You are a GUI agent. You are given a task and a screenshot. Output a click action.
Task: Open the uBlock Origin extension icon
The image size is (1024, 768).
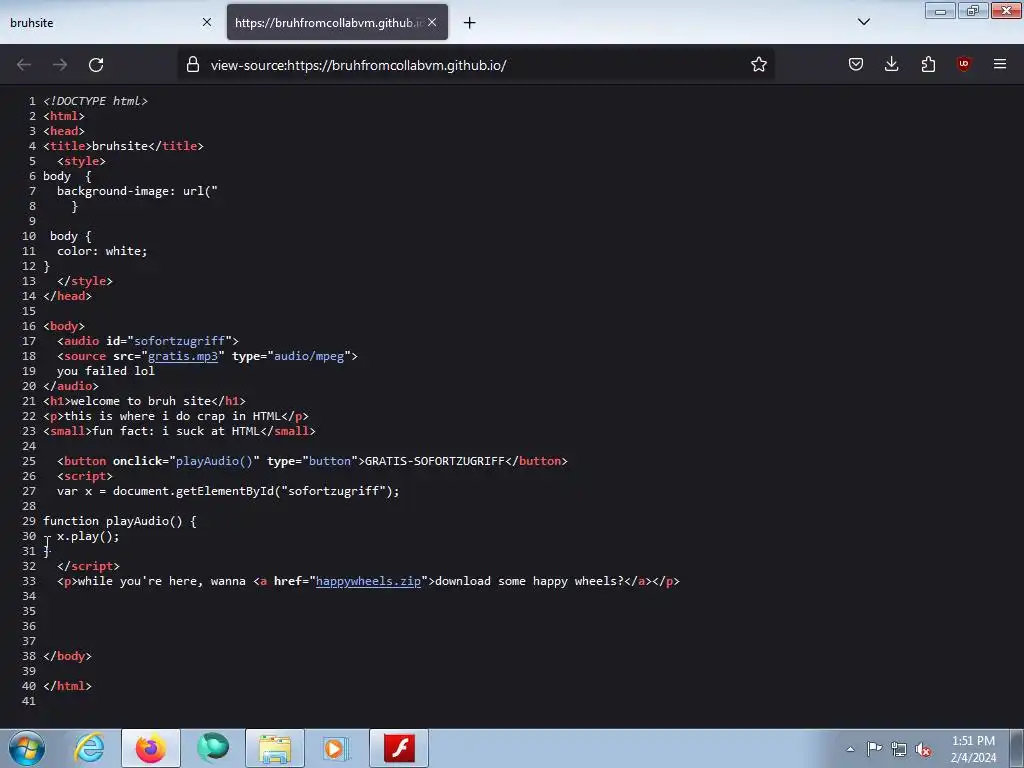pos(963,64)
